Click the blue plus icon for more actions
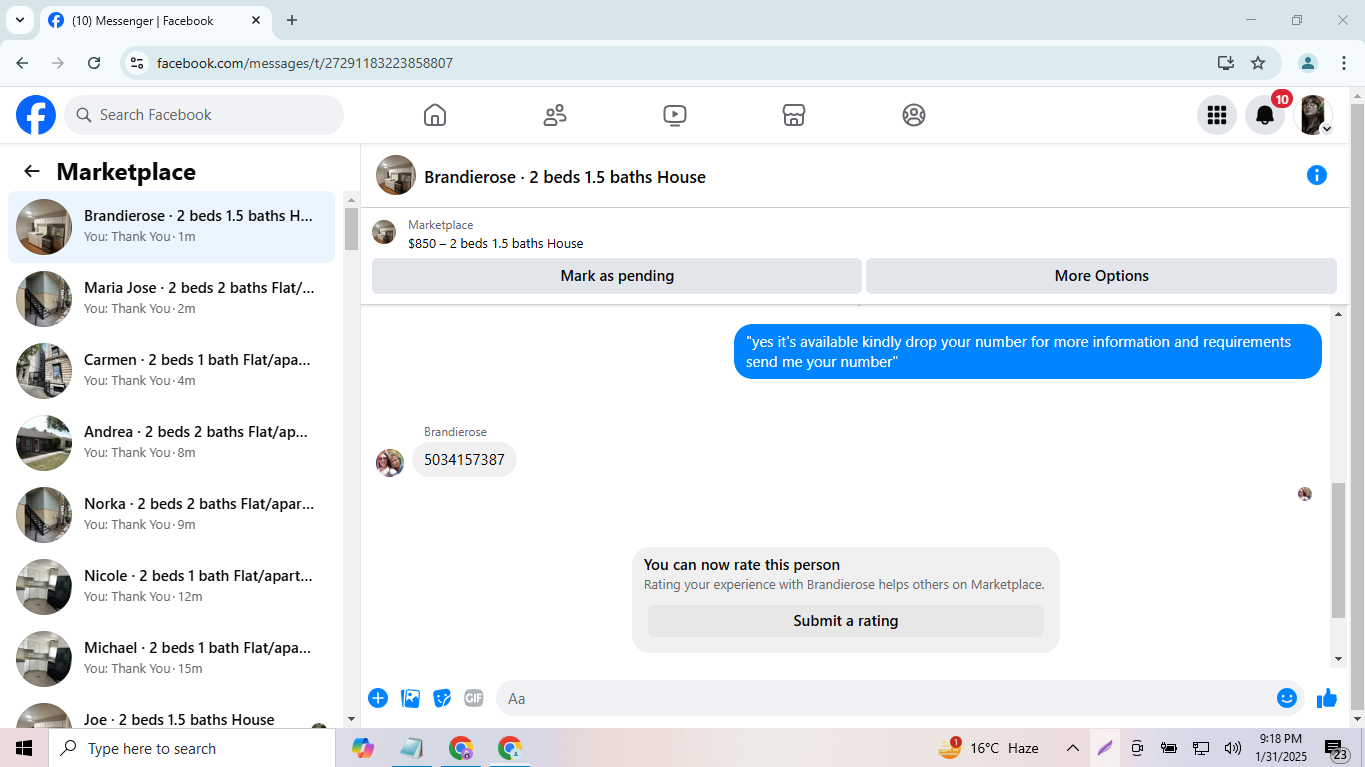 click(378, 698)
